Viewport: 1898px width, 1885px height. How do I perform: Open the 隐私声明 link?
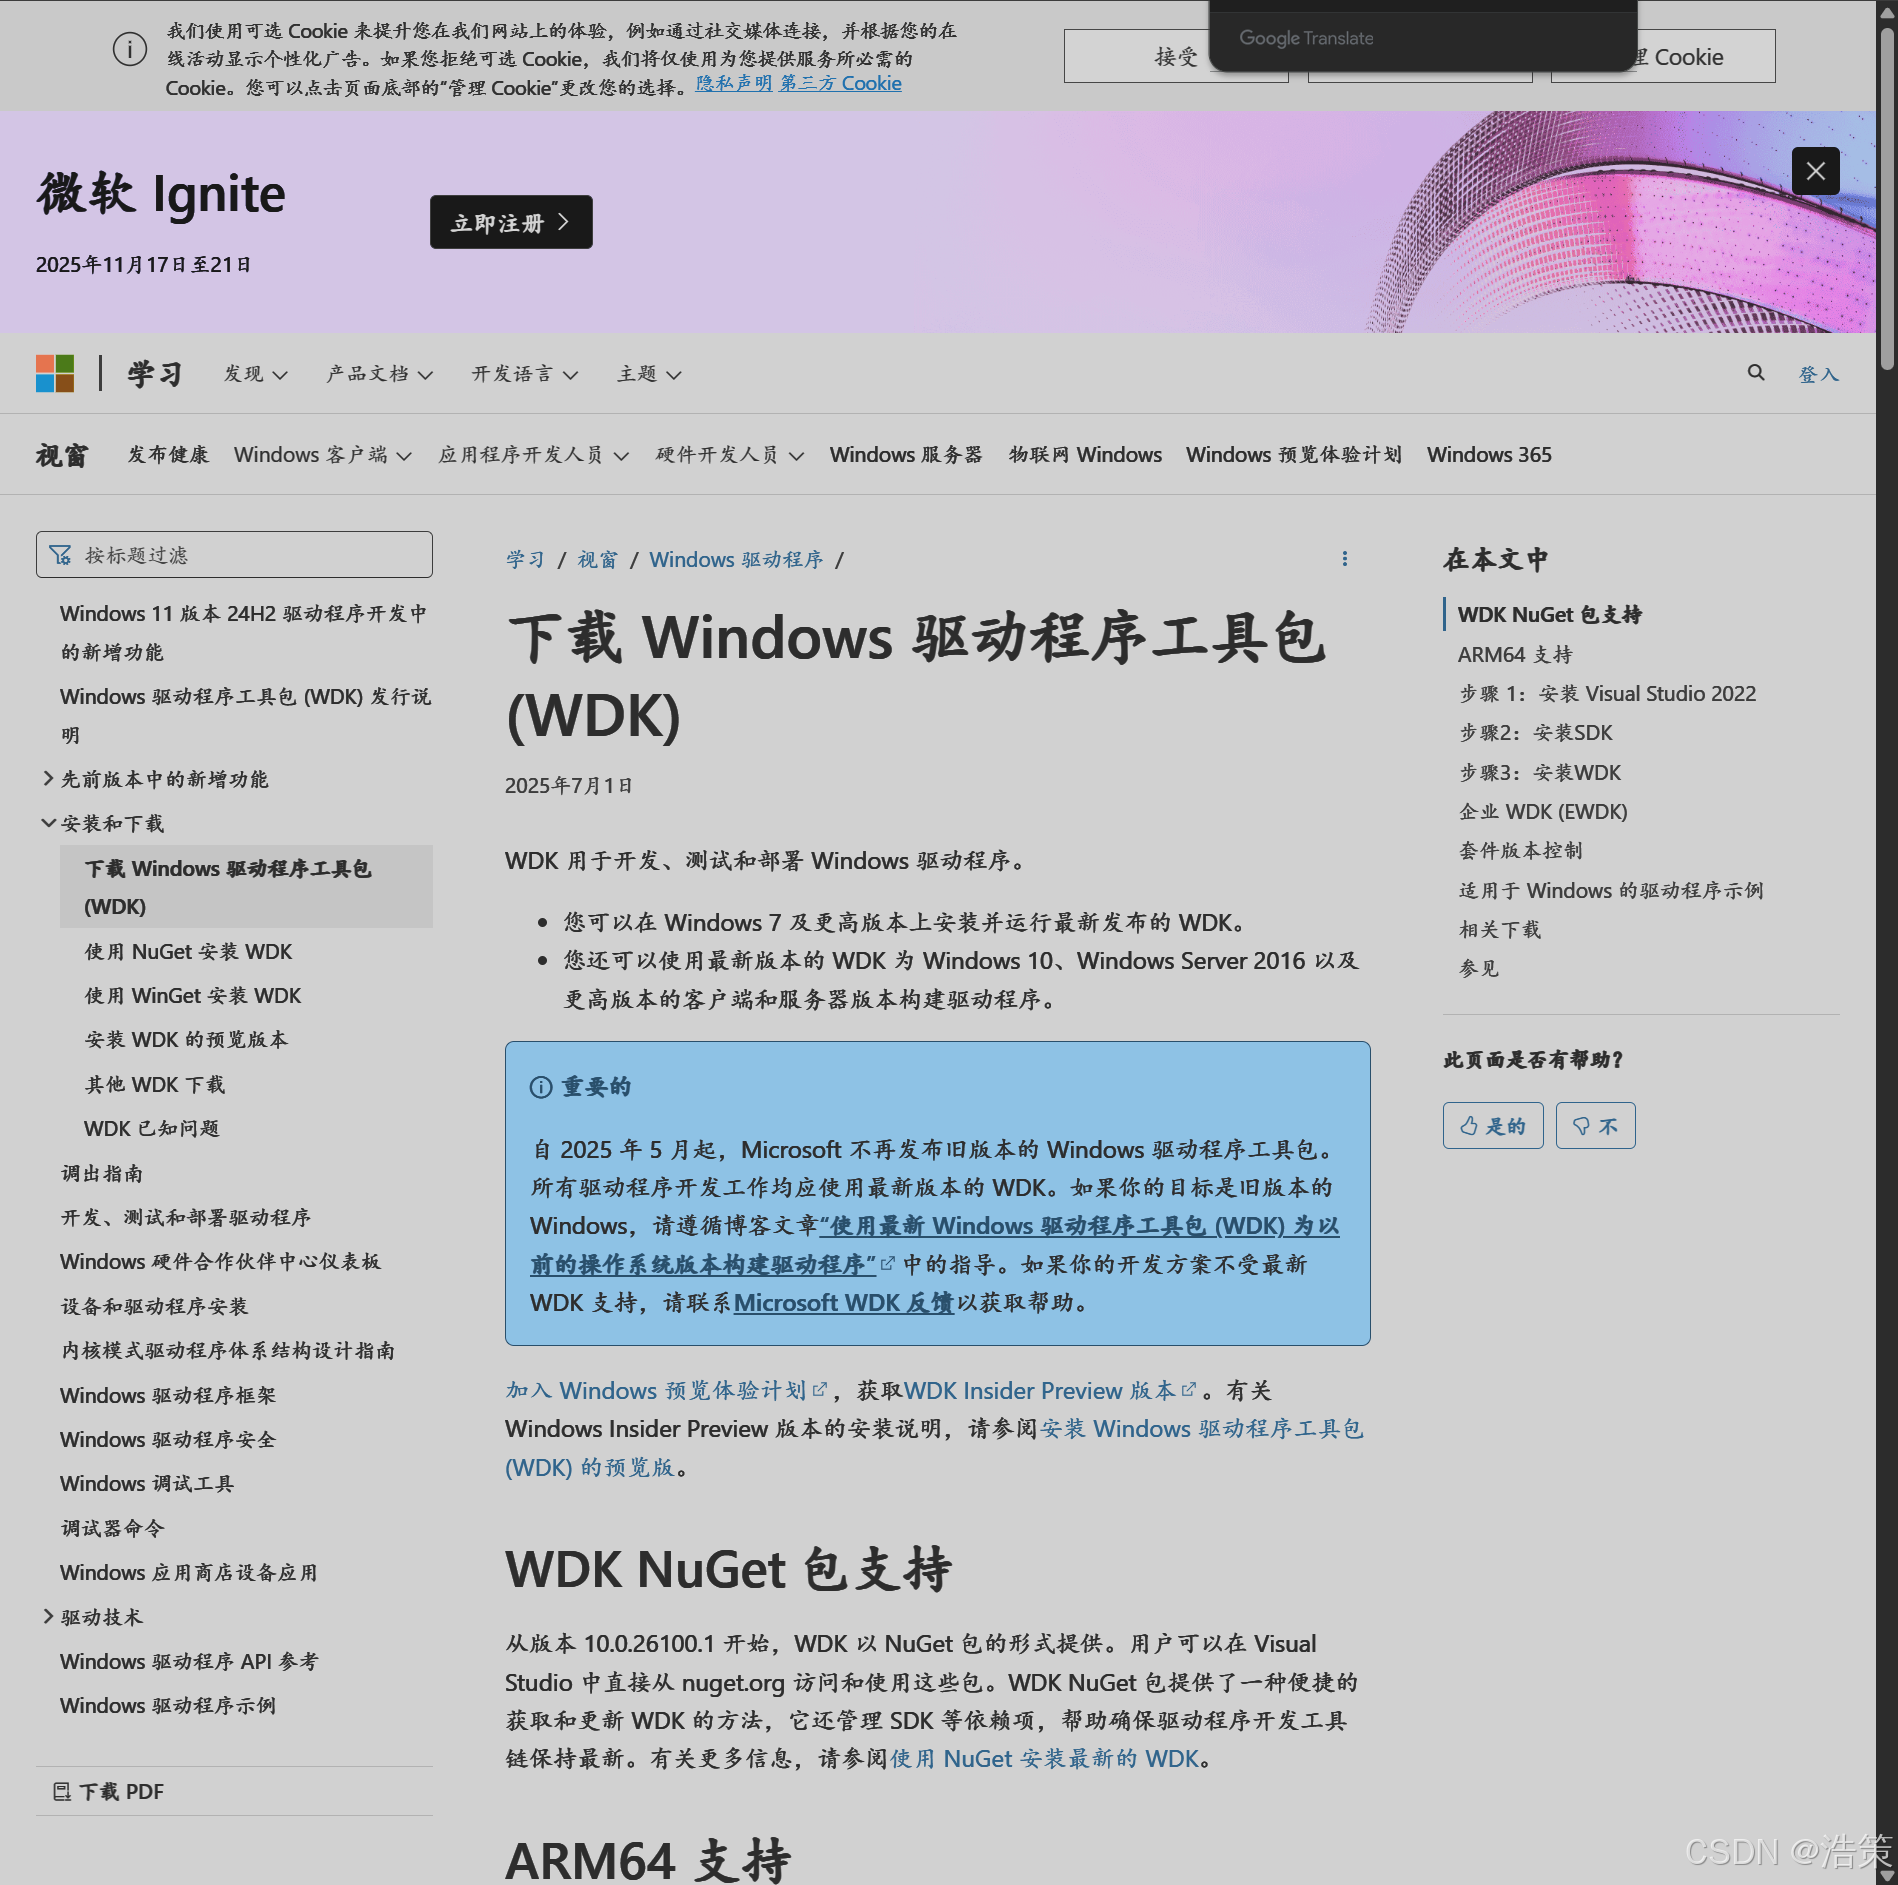pyautogui.click(x=734, y=84)
